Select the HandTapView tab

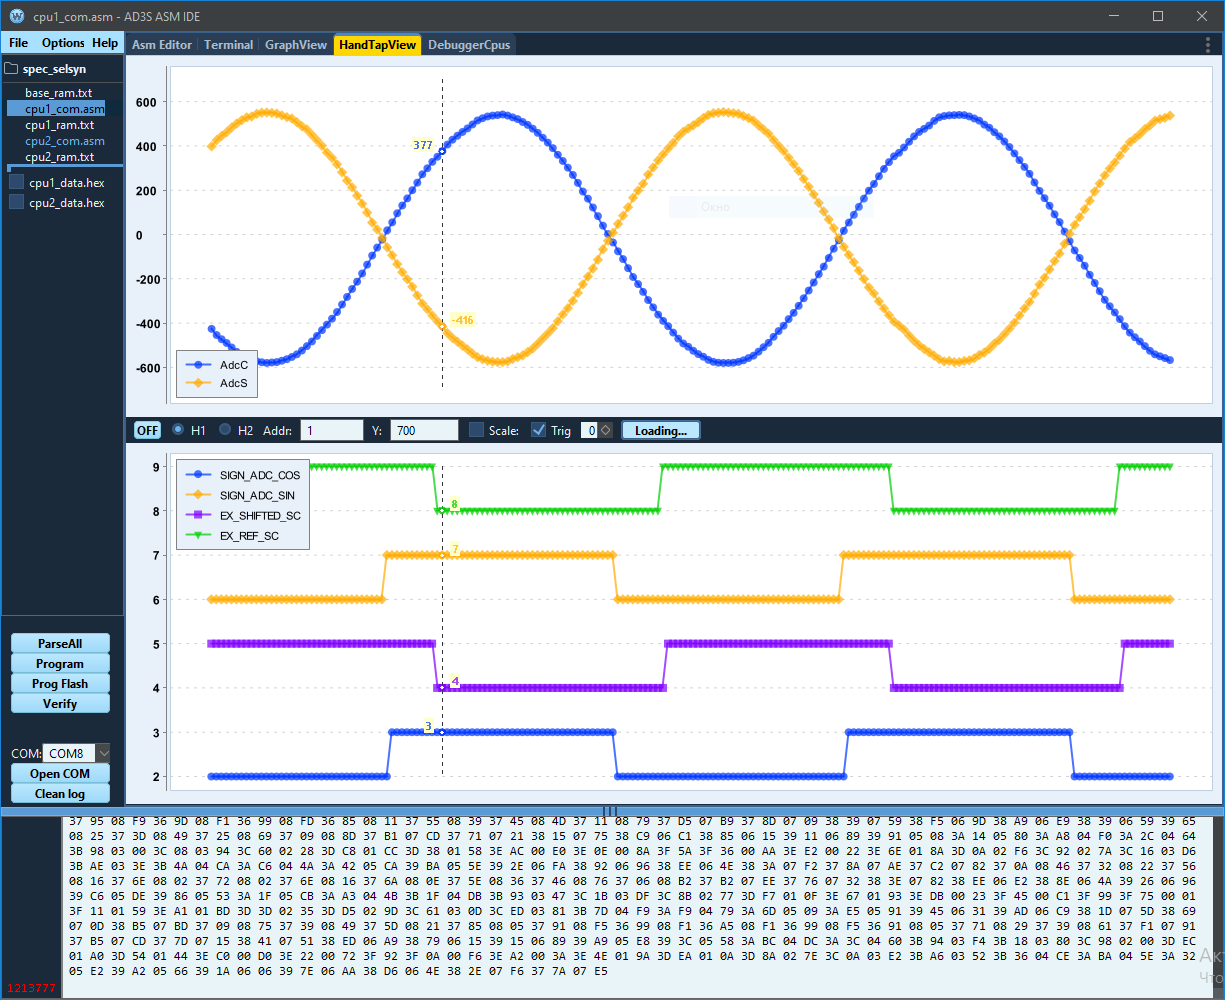[x=378, y=45]
